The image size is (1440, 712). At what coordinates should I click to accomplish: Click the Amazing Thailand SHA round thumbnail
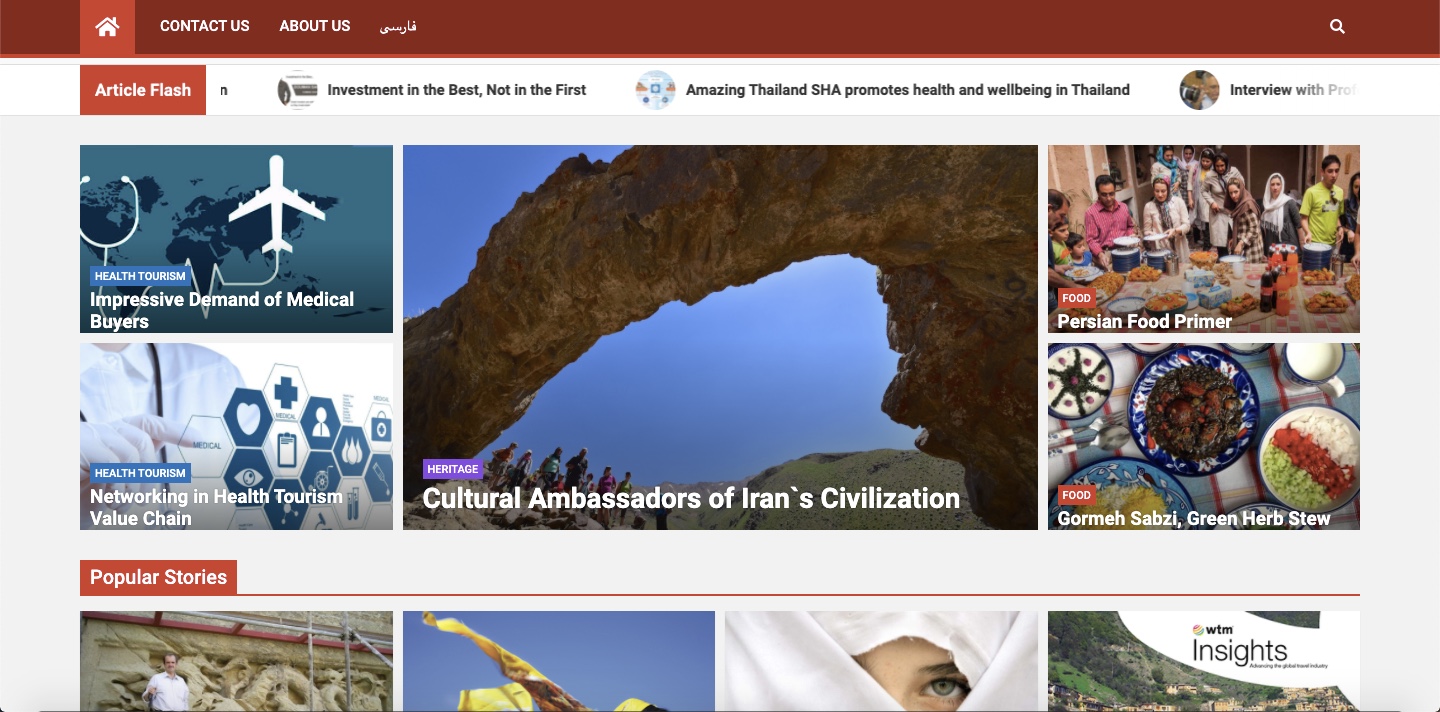click(x=655, y=90)
